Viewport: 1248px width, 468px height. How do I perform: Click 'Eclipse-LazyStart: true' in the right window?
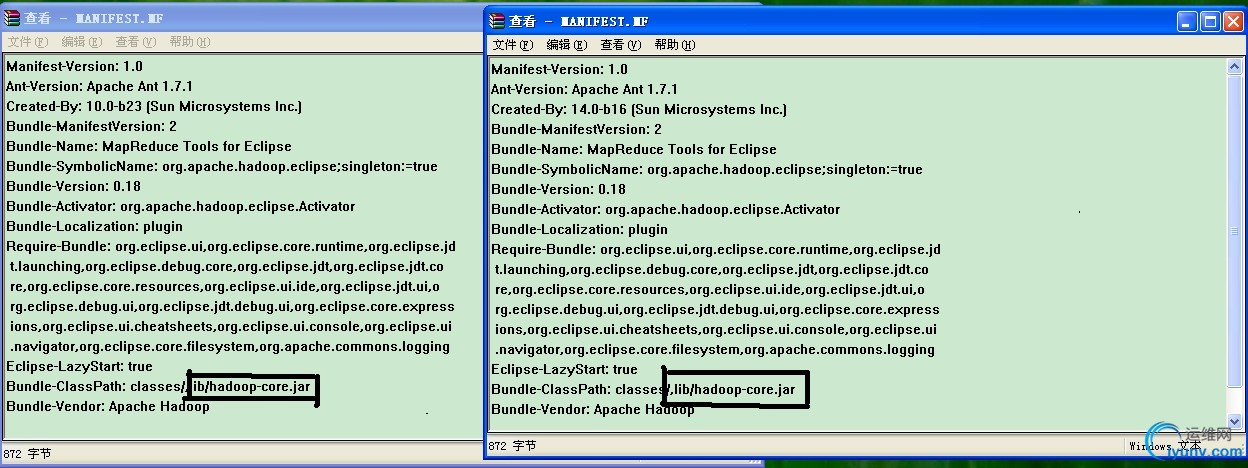[564, 369]
